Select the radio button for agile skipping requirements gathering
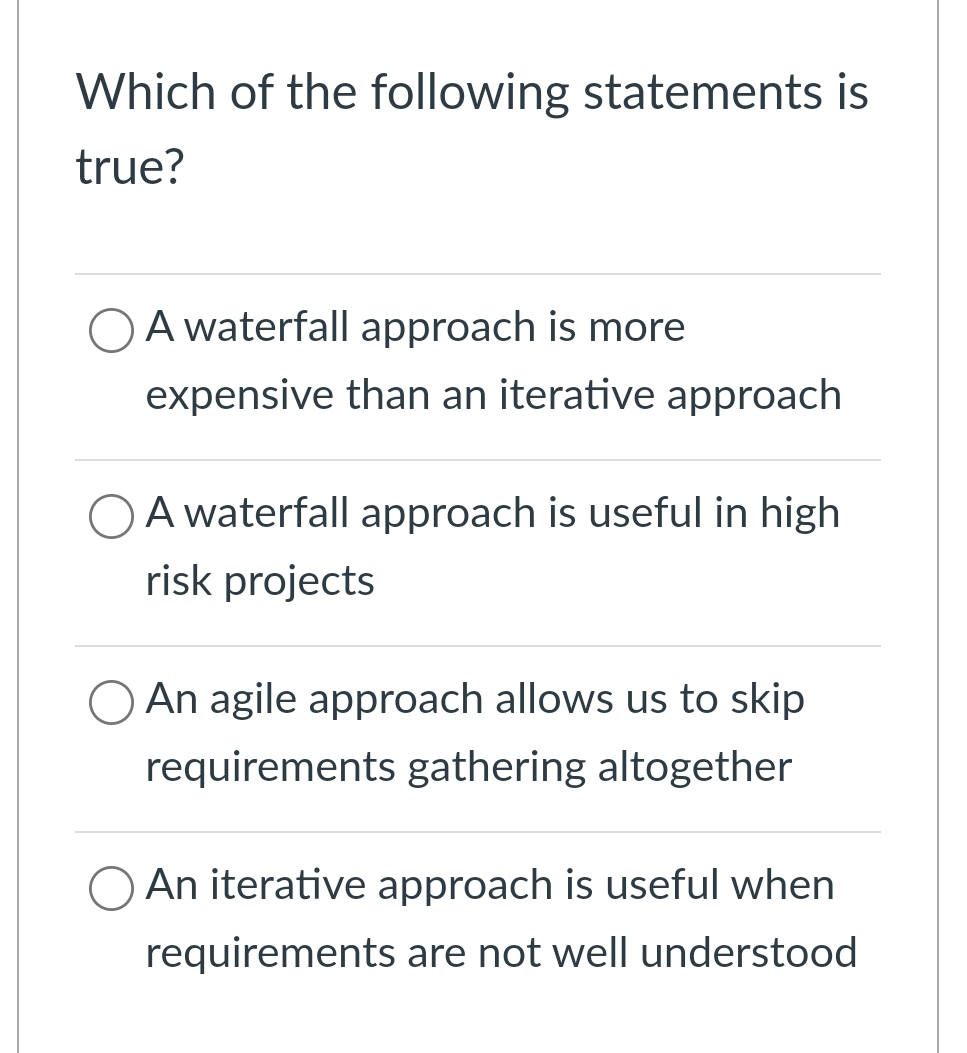967x1053 pixels. tap(111, 703)
